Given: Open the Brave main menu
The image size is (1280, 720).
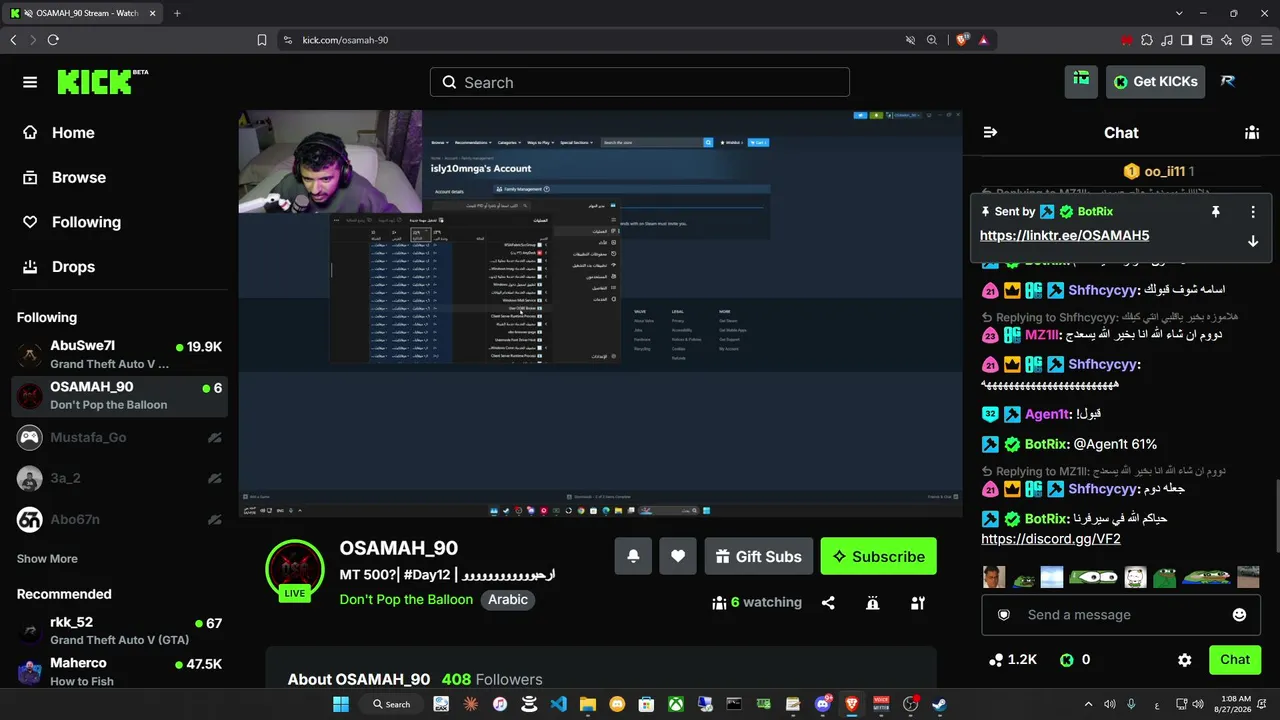Looking at the screenshot, I should coord(1266,40).
